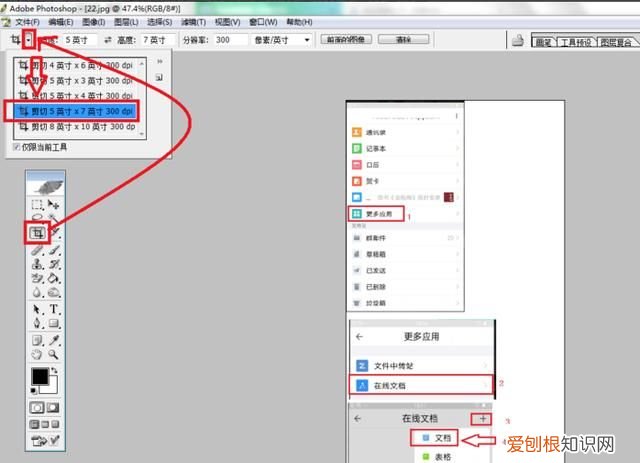Switch to Standard edit mode
This screenshot has height=463, width=640.
click(x=37, y=407)
